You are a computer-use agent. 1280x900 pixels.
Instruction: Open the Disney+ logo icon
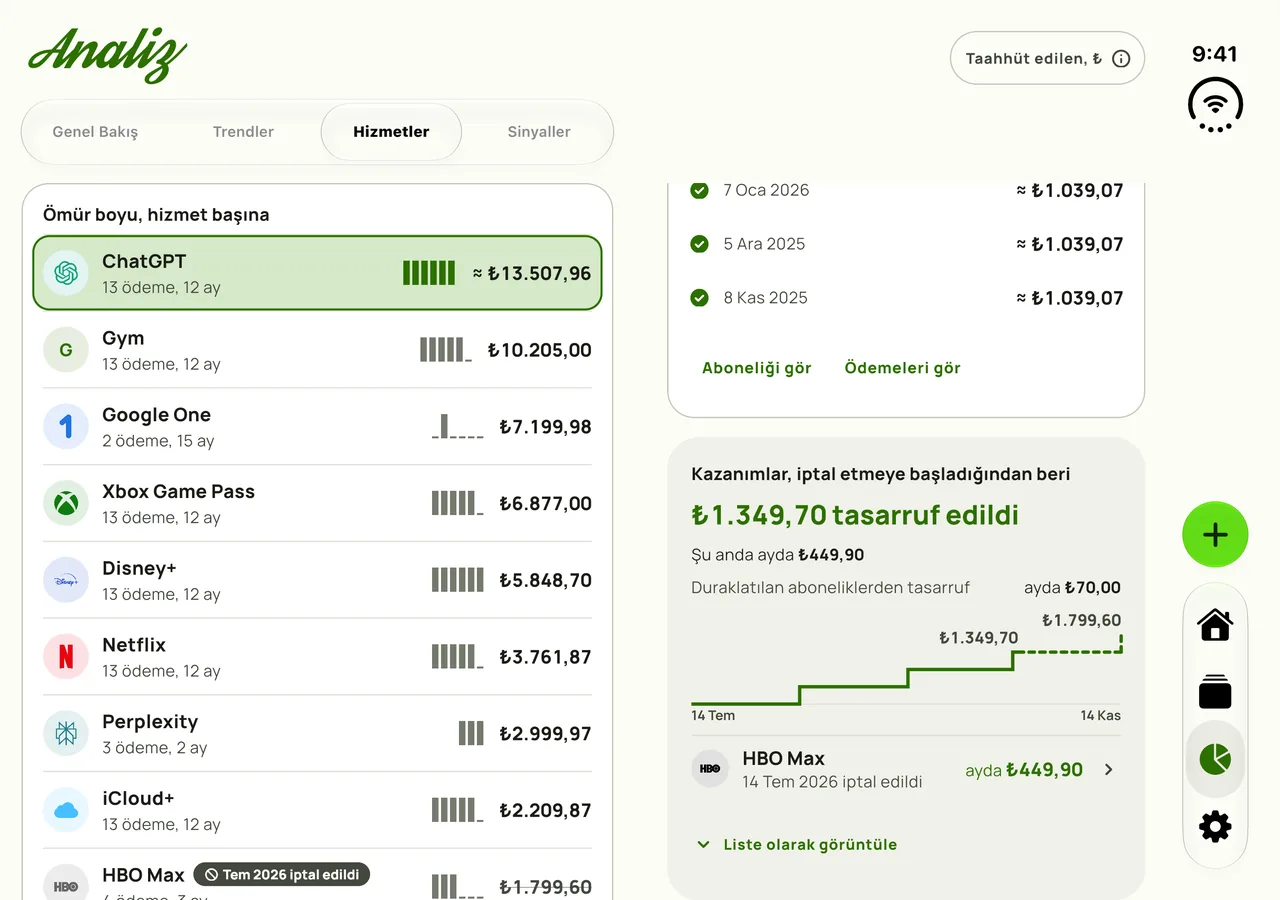66,580
